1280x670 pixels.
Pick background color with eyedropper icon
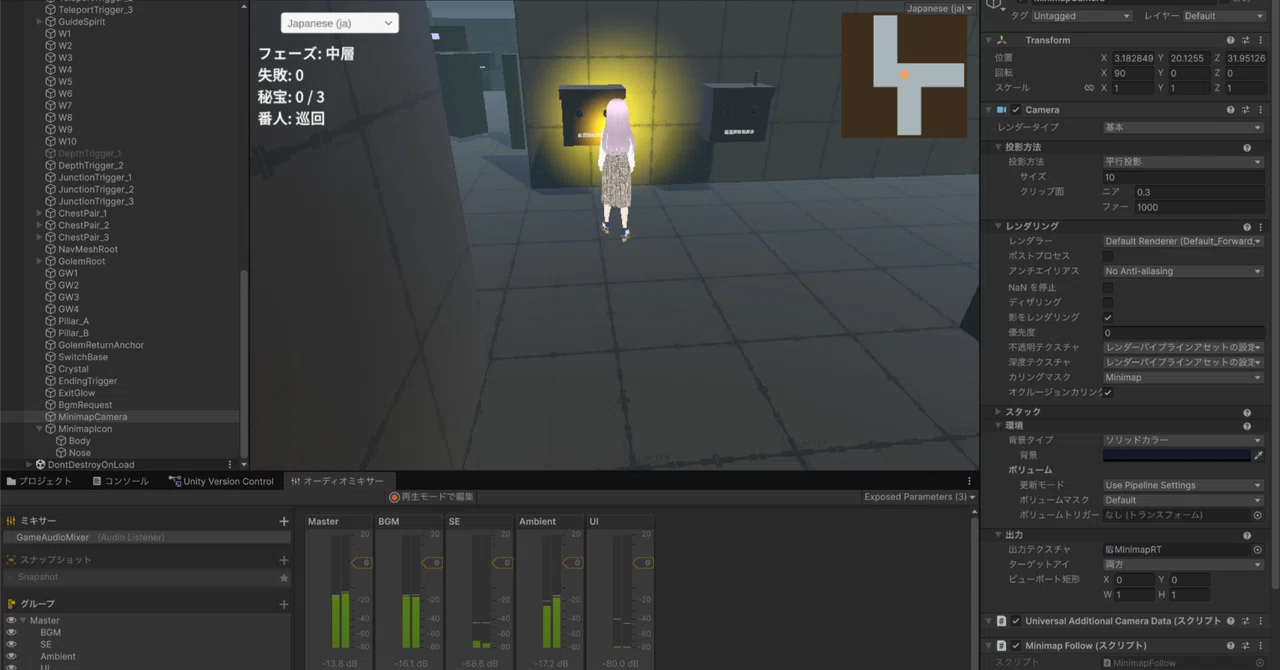click(x=1258, y=455)
